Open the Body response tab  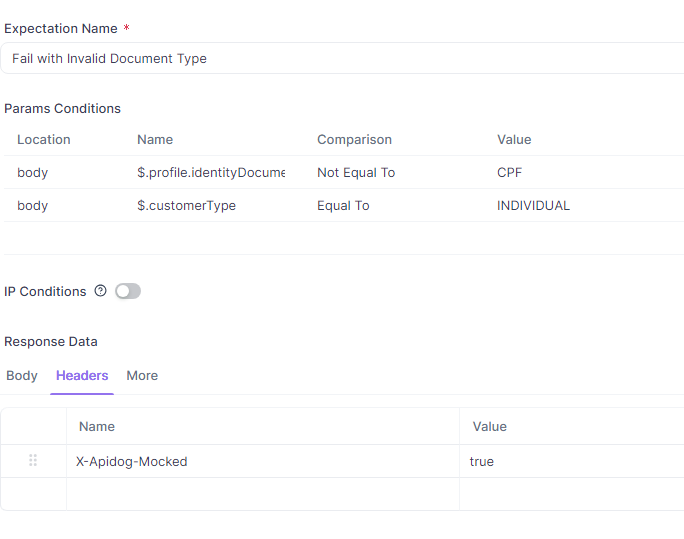(x=22, y=376)
